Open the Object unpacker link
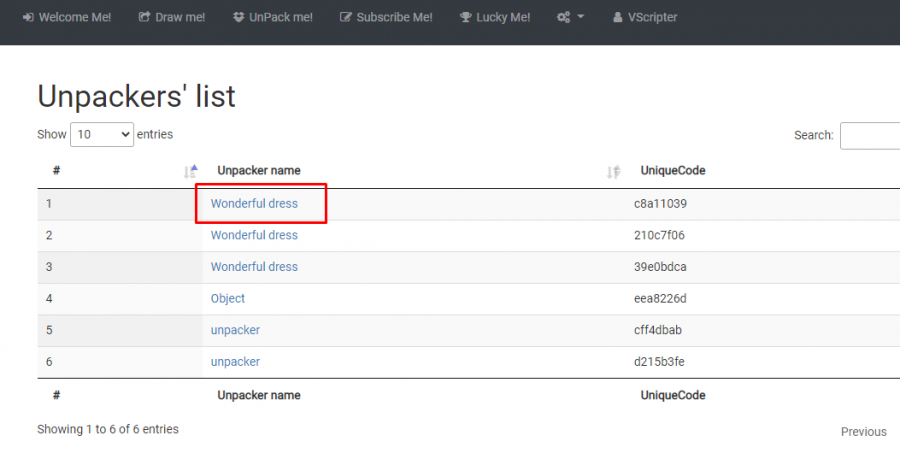 [x=228, y=299]
